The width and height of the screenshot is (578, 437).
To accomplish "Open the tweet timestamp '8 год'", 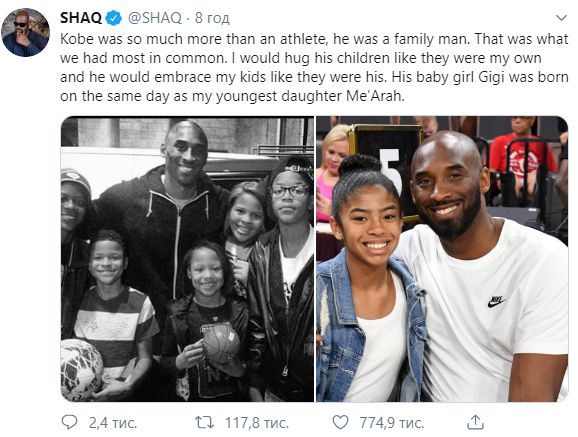I will coord(212,17).
